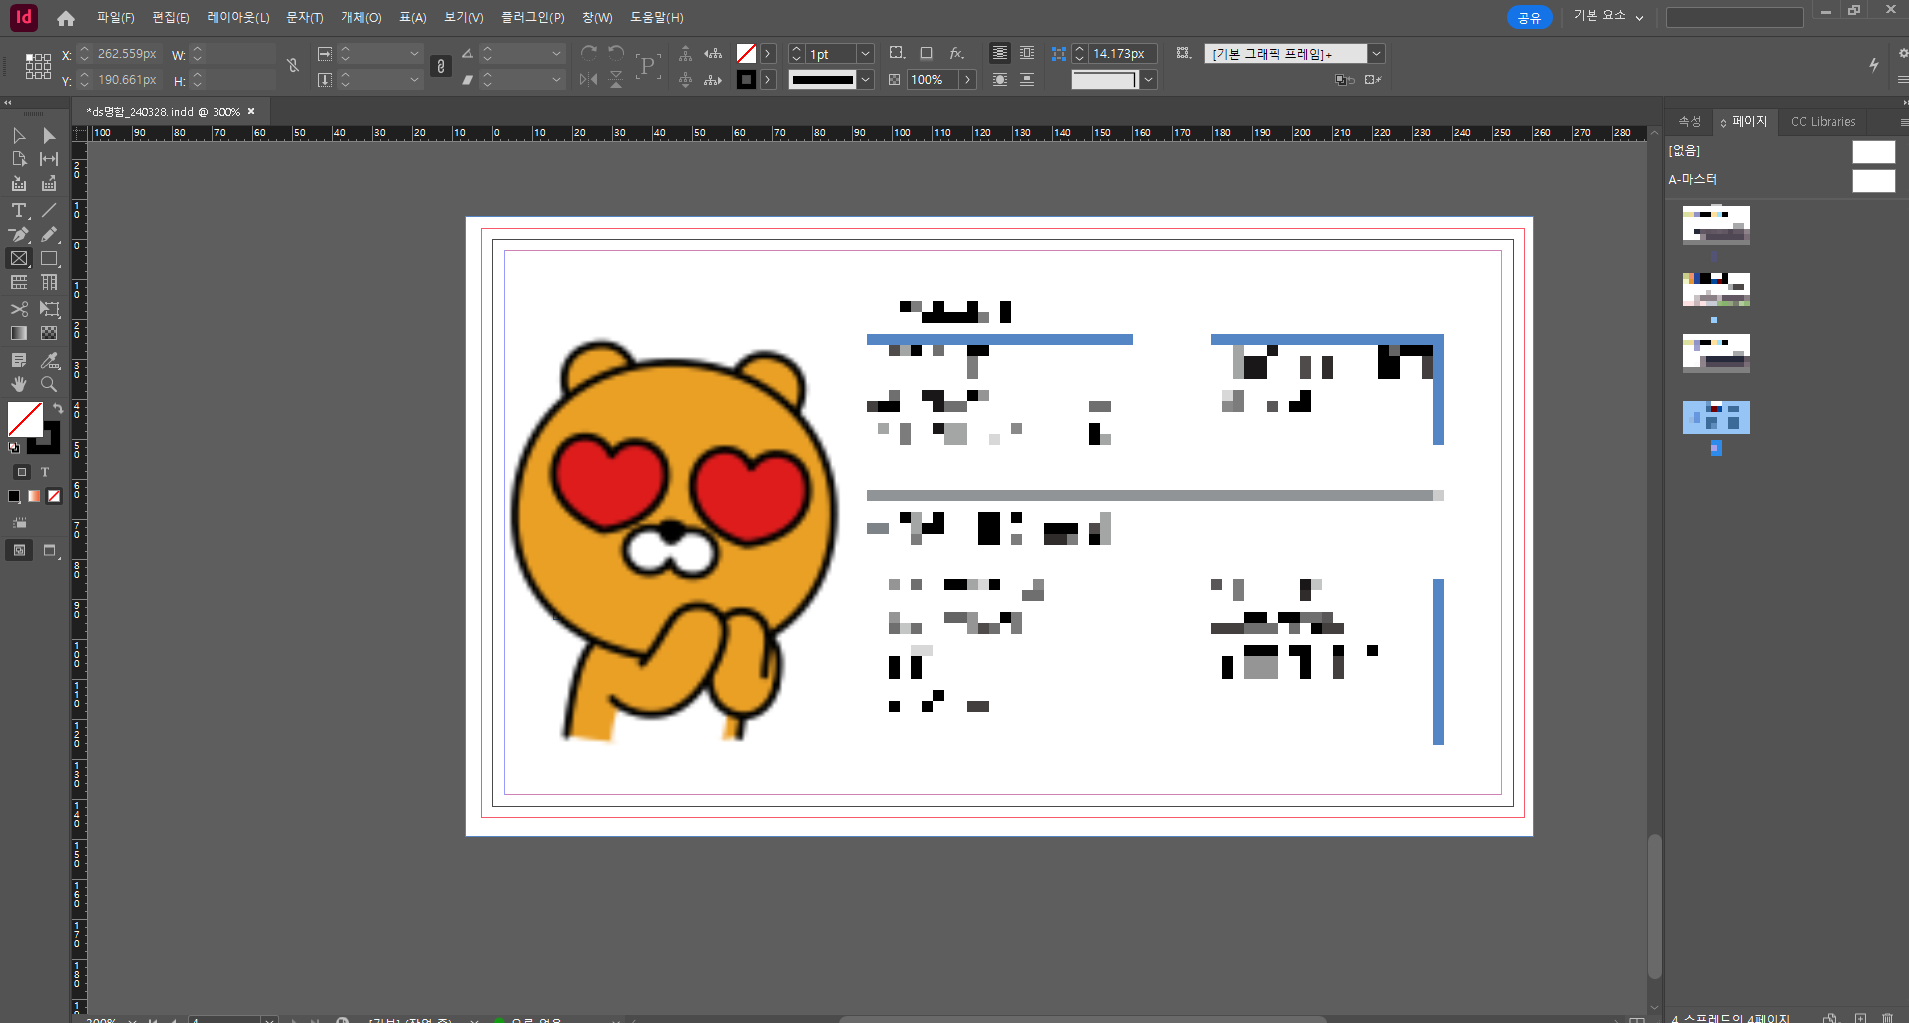Open stroke weight 1pt dropdown

pyautogui.click(x=866, y=53)
